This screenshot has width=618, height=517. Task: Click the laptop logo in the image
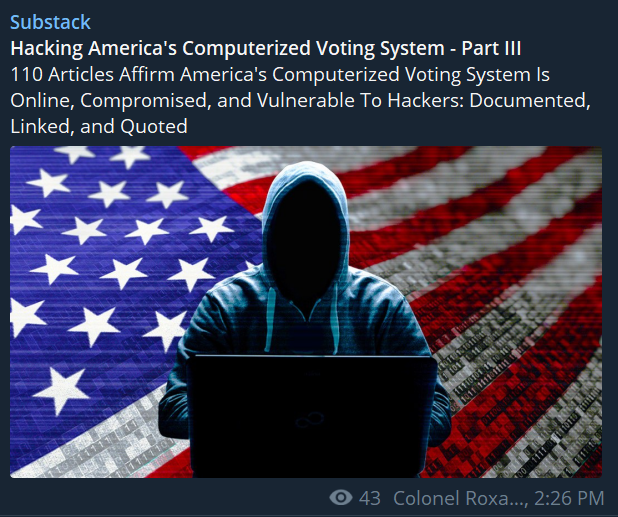310,419
